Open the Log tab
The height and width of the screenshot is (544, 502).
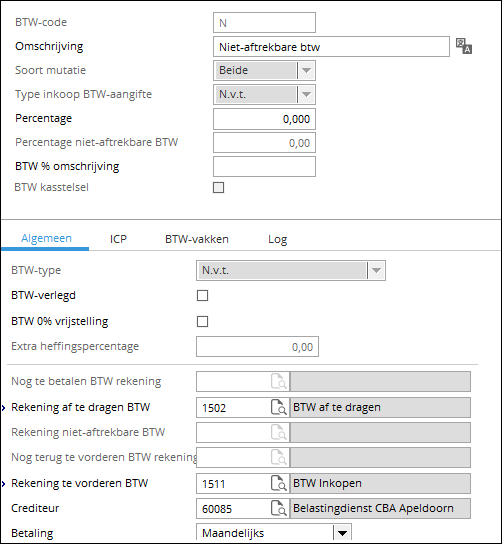click(x=278, y=239)
